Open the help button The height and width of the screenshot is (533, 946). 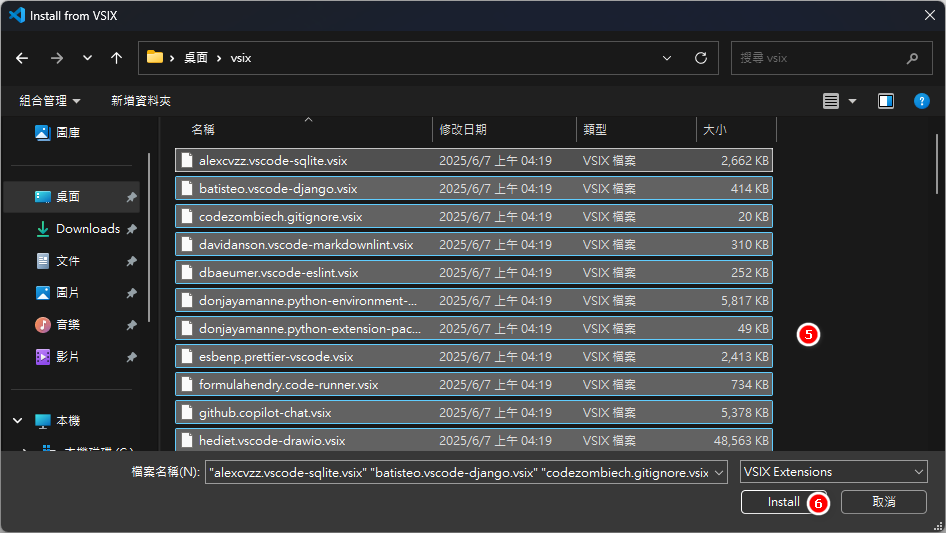[921, 101]
